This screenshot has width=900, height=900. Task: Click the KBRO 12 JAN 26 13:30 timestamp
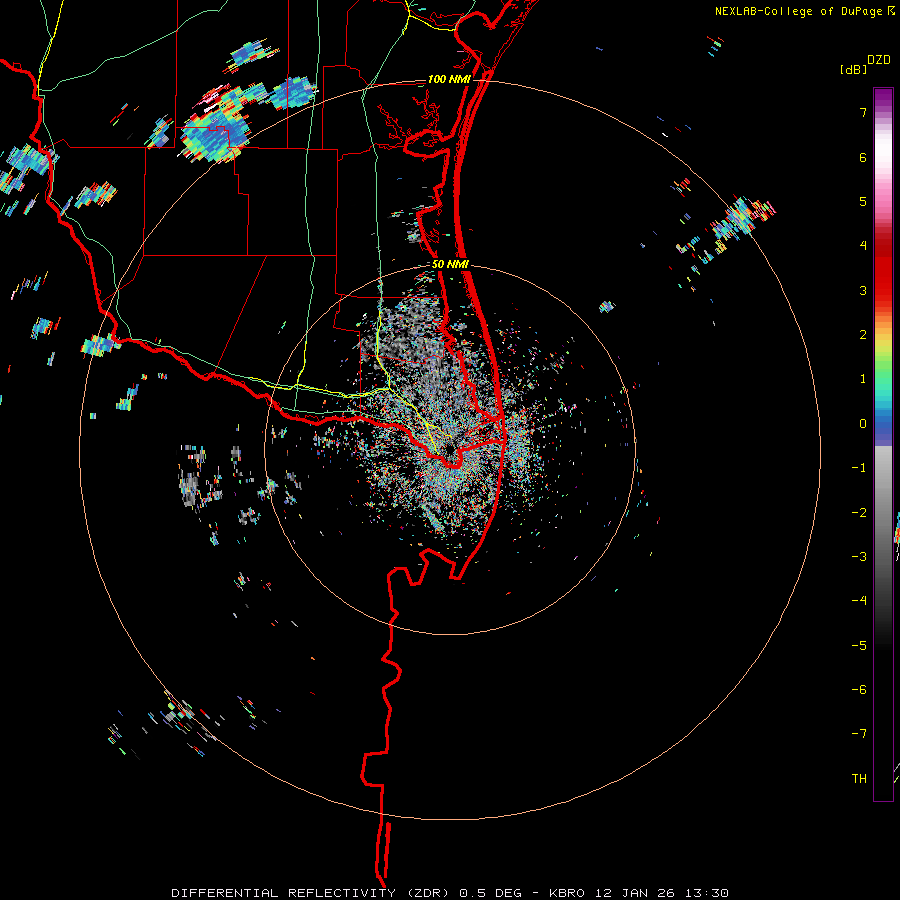(x=639, y=893)
